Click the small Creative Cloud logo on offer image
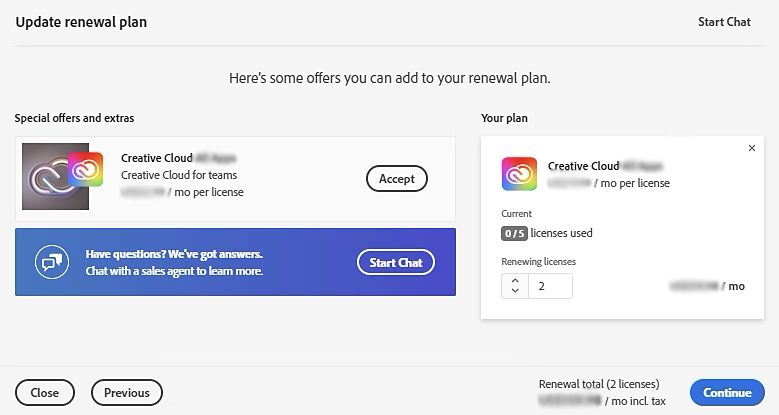This screenshot has width=779, height=415. tap(85, 169)
